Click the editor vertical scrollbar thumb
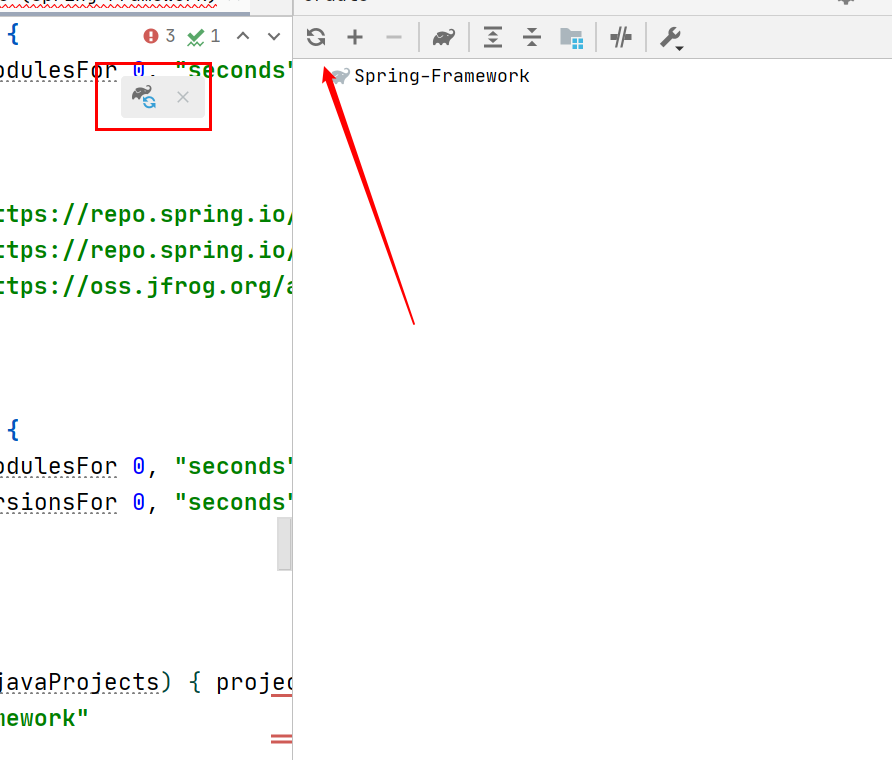The height and width of the screenshot is (760, 892). tap(284, 544)
